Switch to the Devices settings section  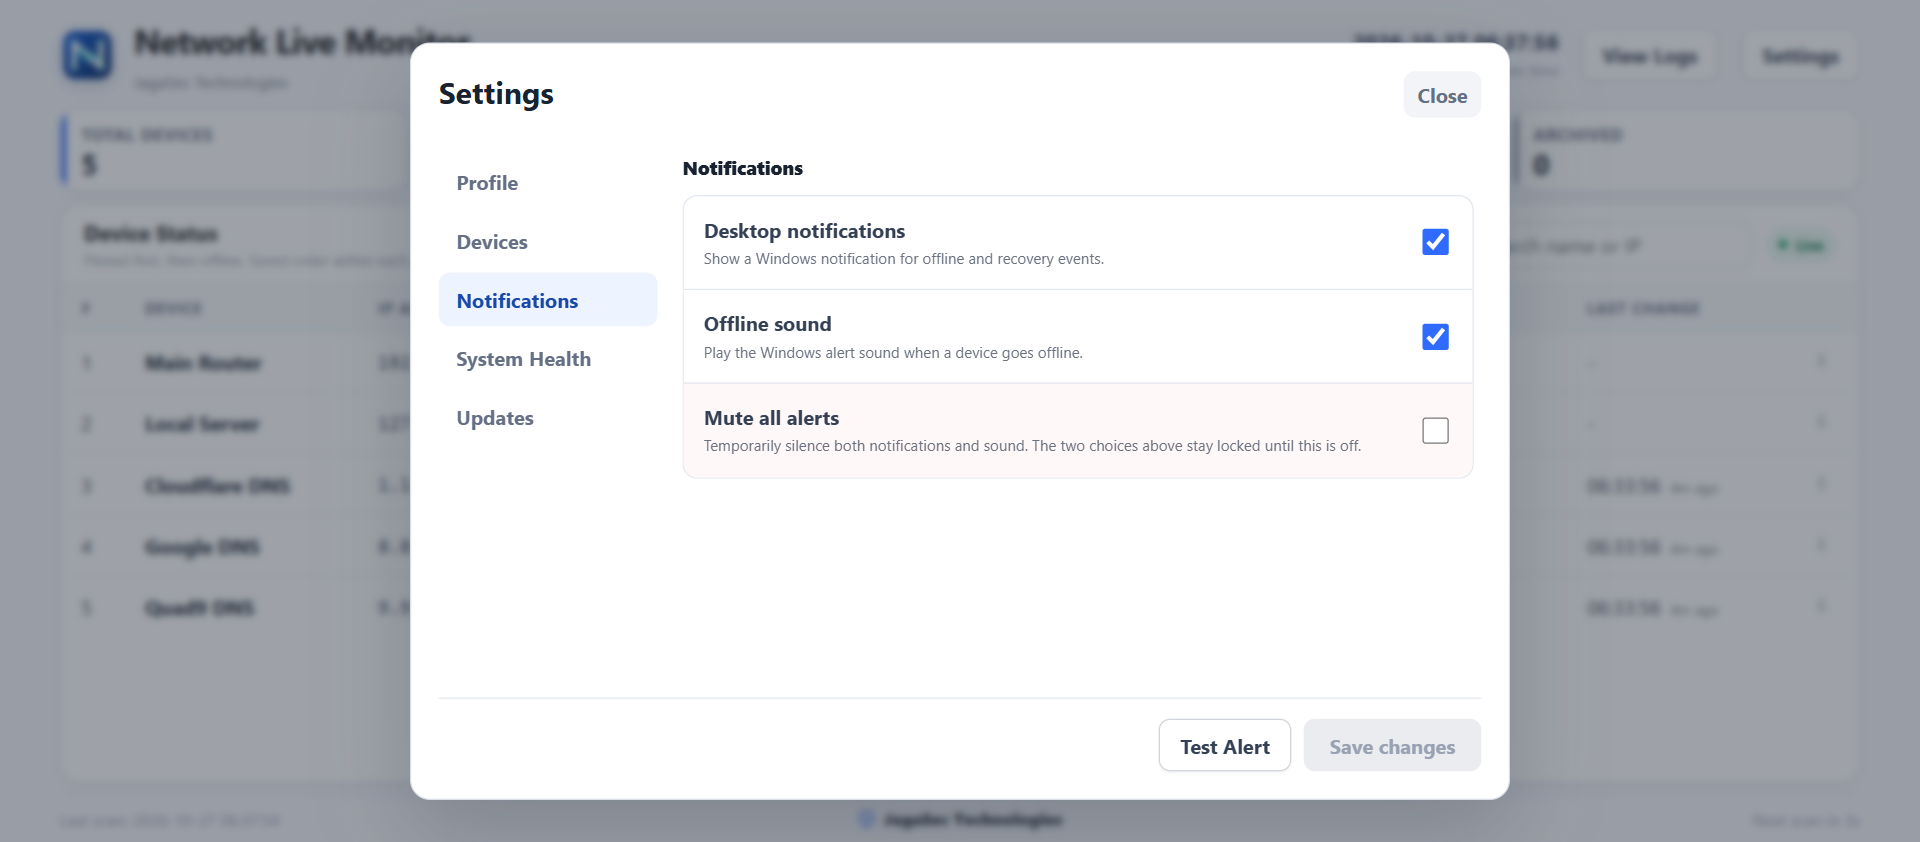[x=547, y=242]
